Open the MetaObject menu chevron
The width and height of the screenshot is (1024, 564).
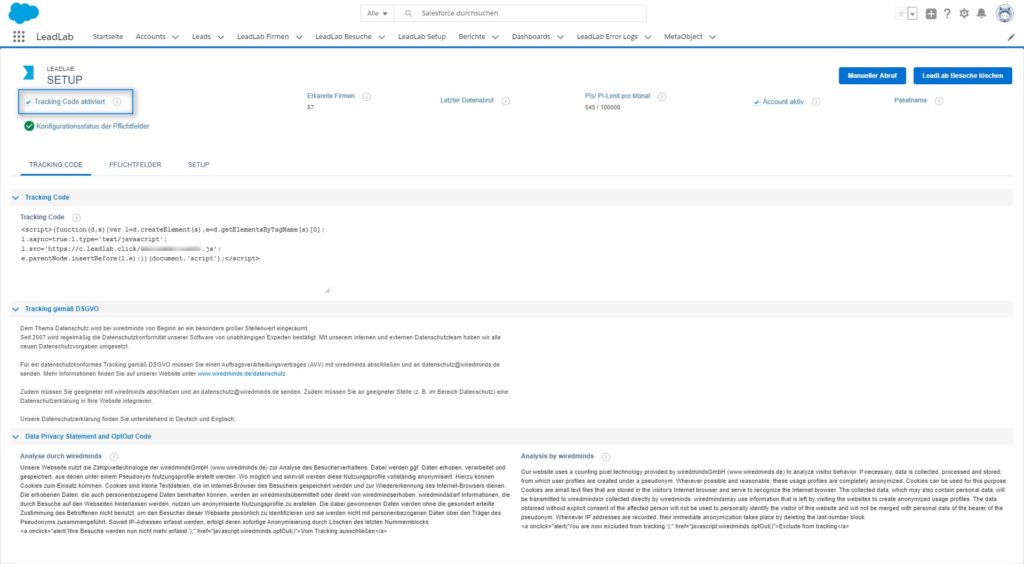pos(712,37)
